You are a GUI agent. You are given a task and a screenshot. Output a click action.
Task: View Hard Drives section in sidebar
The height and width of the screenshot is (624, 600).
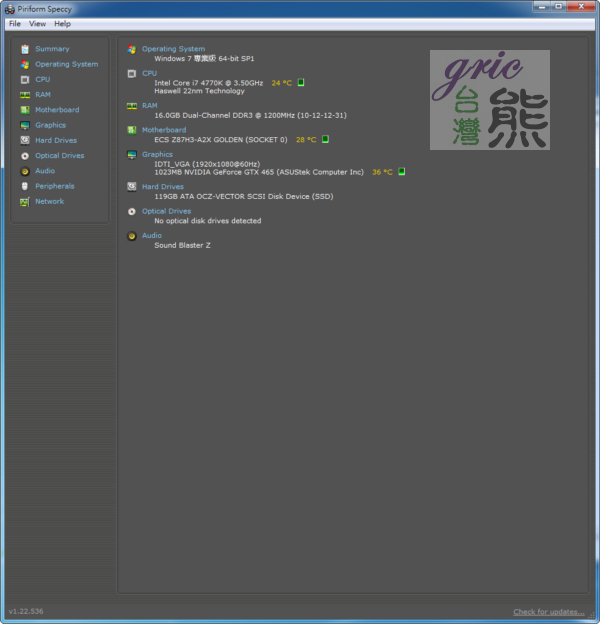[x=56, y=140]
